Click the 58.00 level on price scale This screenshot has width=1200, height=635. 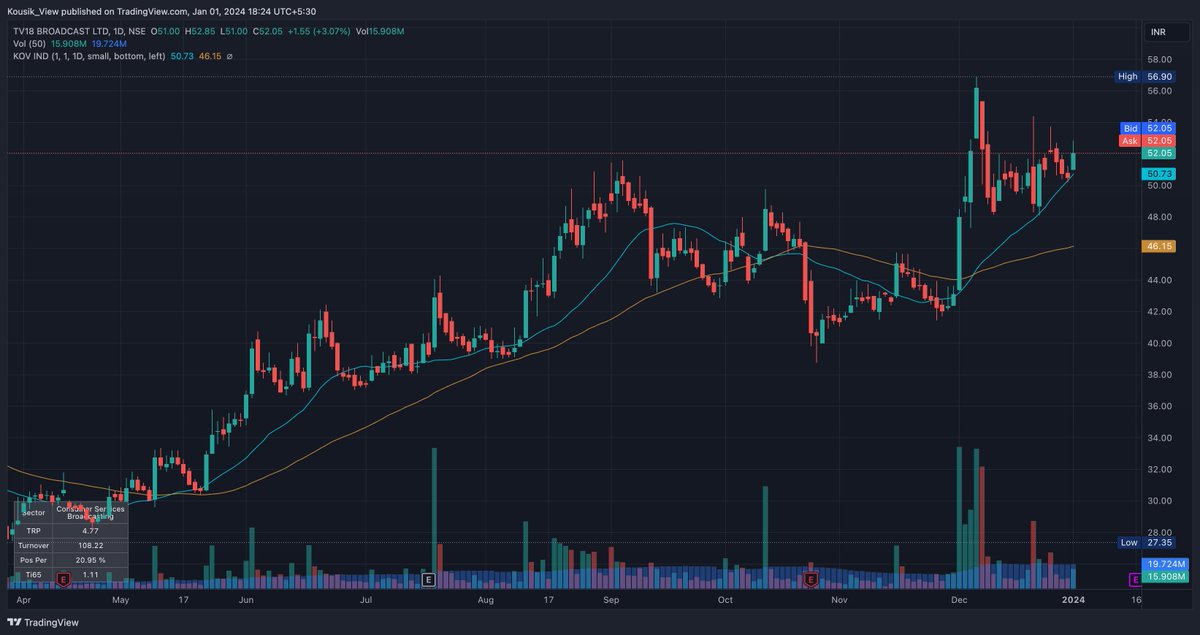pyautogui.click(x=1159, y=59)
